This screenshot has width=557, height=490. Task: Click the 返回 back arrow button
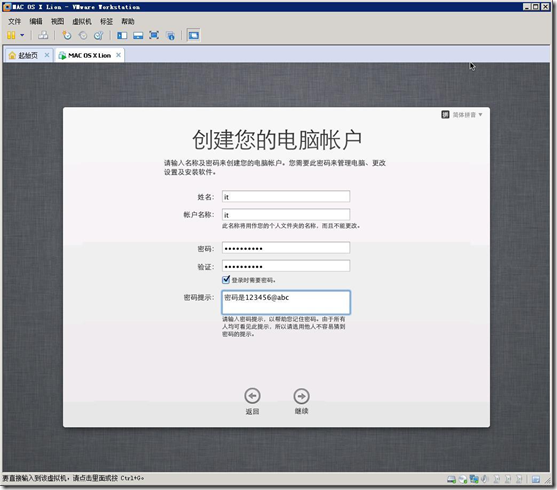[252, 396]
